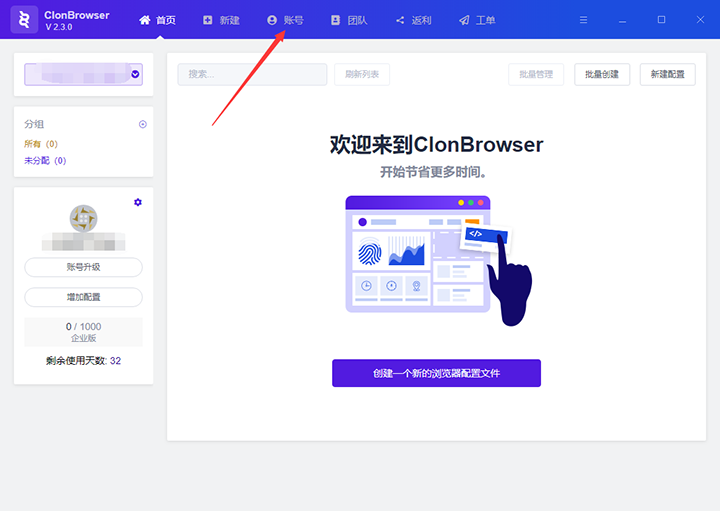The height and width of the screenshot is (511, 720).
Task: Click the user avatar image
Action: coord(83,219)
